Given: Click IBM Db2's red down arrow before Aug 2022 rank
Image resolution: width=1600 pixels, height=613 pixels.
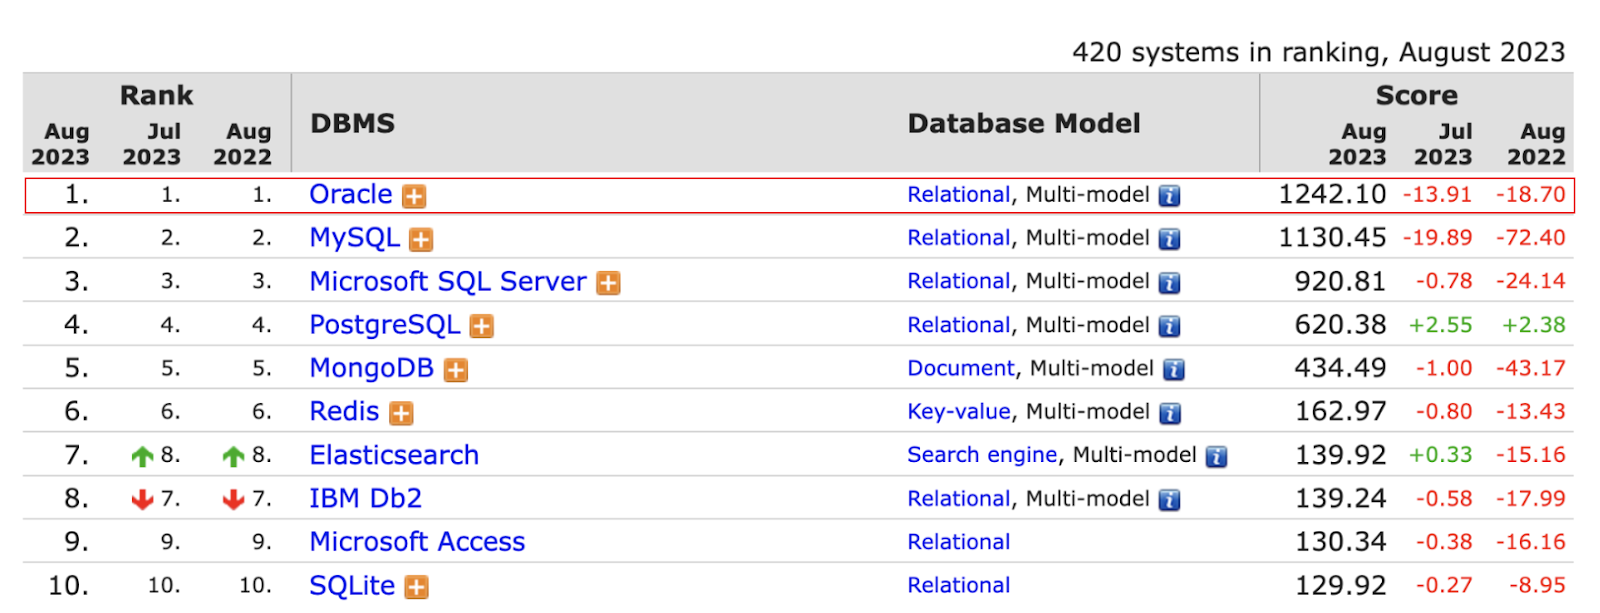Looking at the screenshot, I should pyautogui.click(x=233, y=499).
